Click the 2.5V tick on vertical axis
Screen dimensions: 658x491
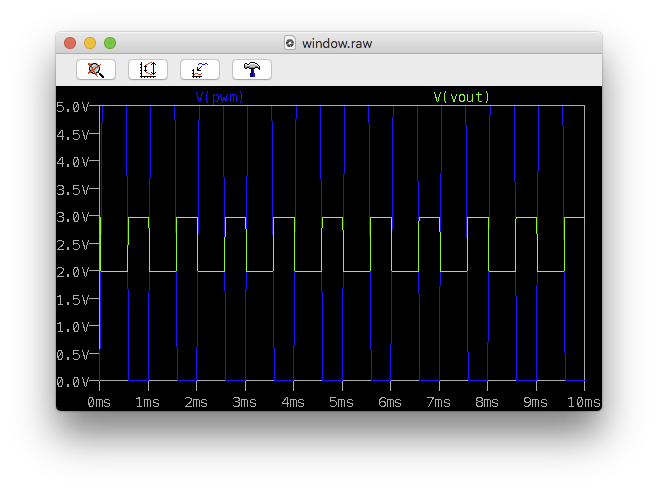click(76, 244)
